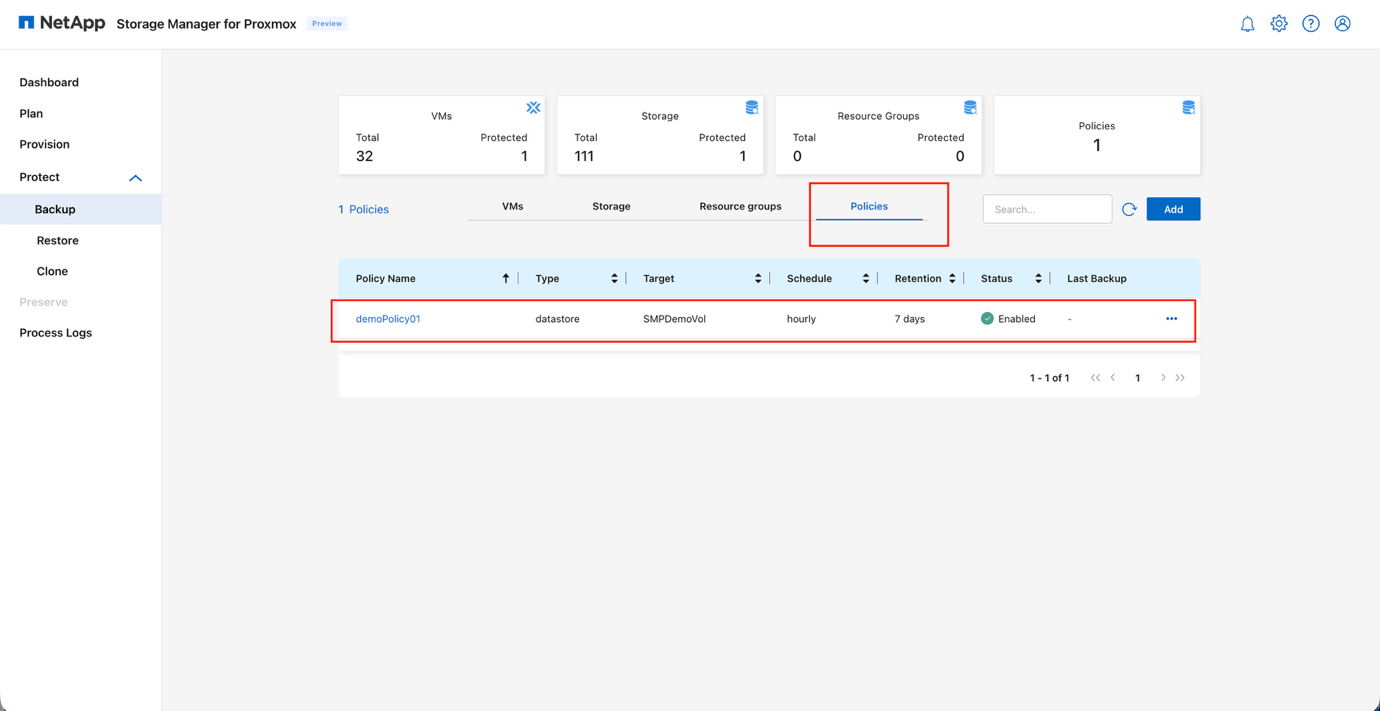Open the demoPolicy01 policy link
1380x711 pixels.
388,318
